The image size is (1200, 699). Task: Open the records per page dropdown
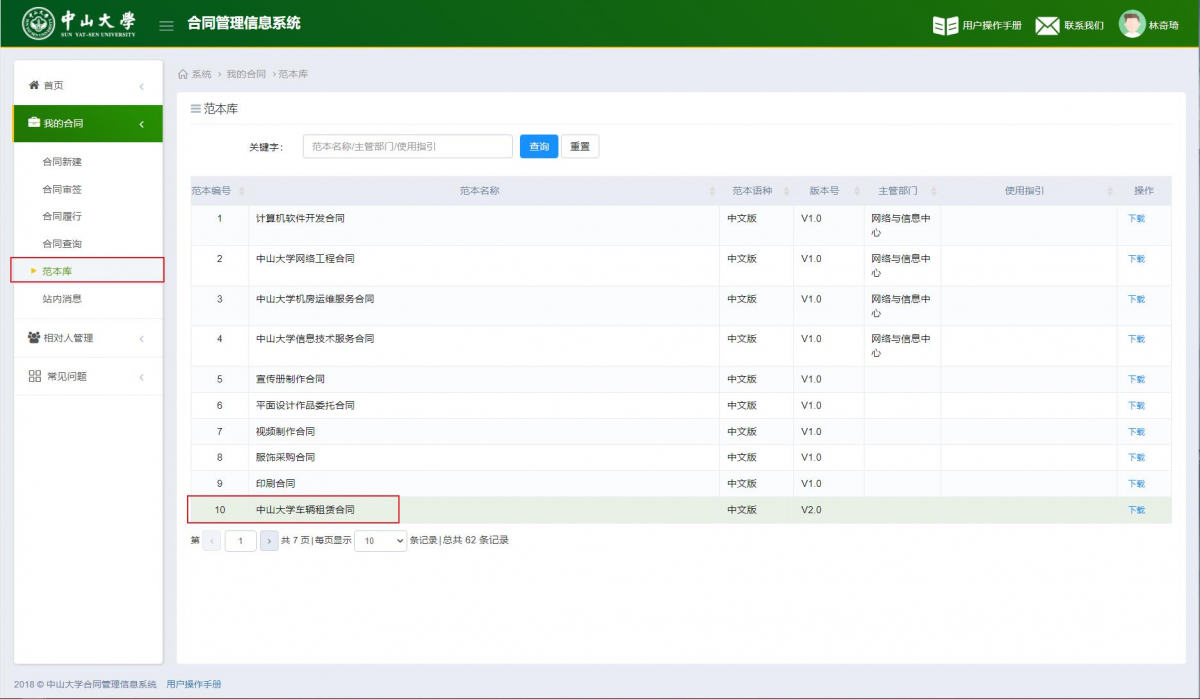380,540
